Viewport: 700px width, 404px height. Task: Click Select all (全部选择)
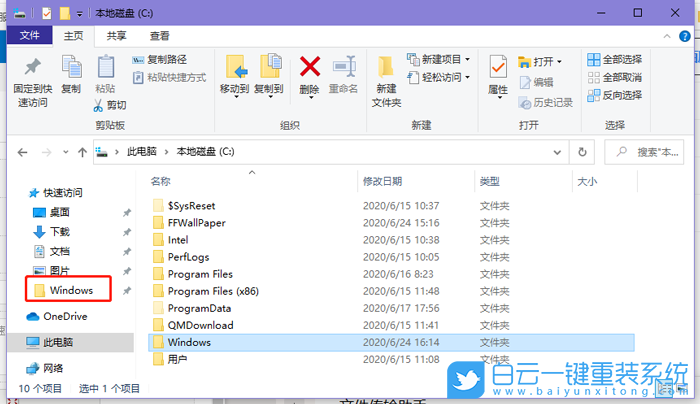click(614, 59)
